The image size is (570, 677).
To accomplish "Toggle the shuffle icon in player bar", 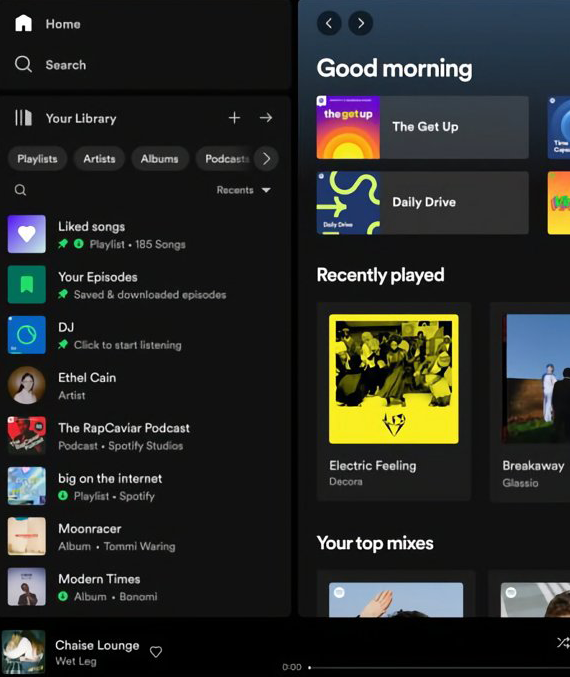I will point(563,643).
